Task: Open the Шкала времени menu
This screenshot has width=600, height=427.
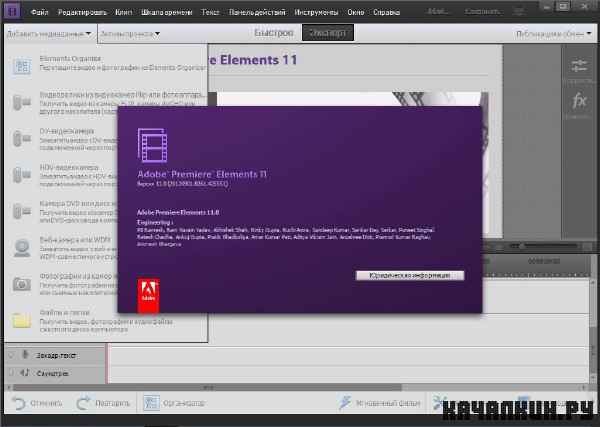Action: [166, 12]
